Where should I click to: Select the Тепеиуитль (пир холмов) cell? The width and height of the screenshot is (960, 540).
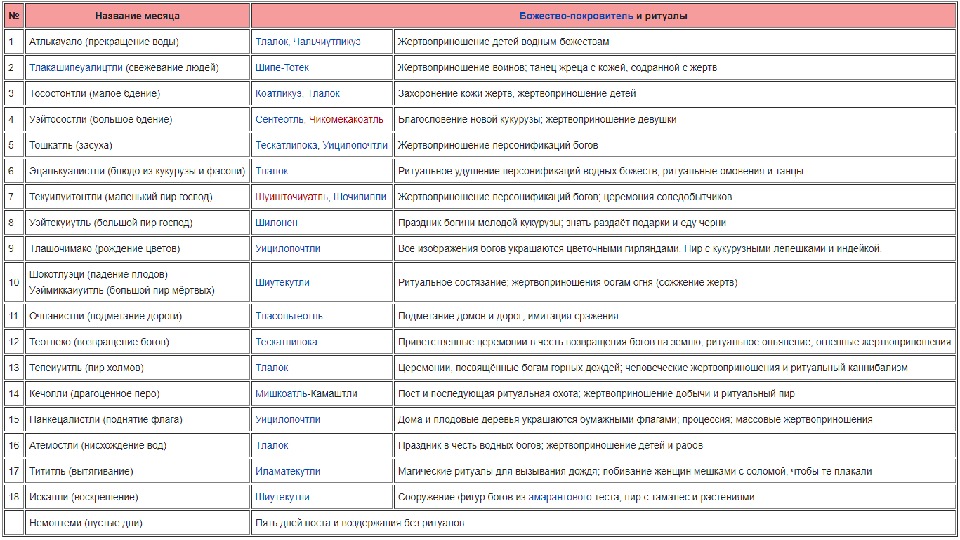pos(138,367)
